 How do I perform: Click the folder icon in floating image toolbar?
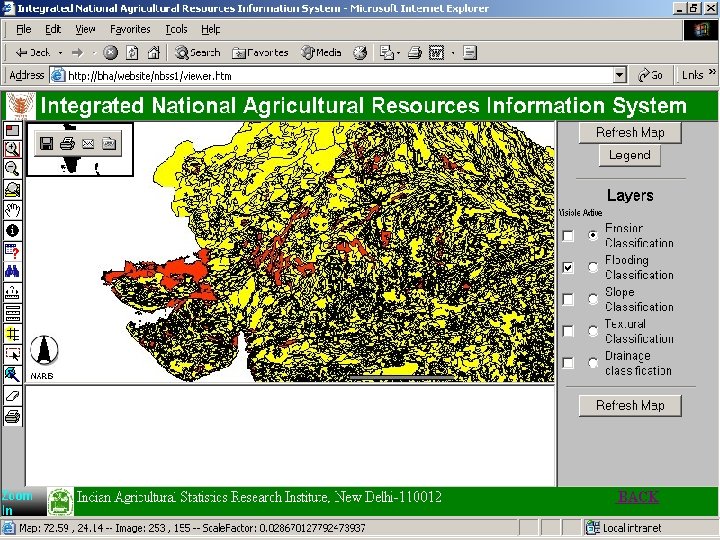point(109,144)
